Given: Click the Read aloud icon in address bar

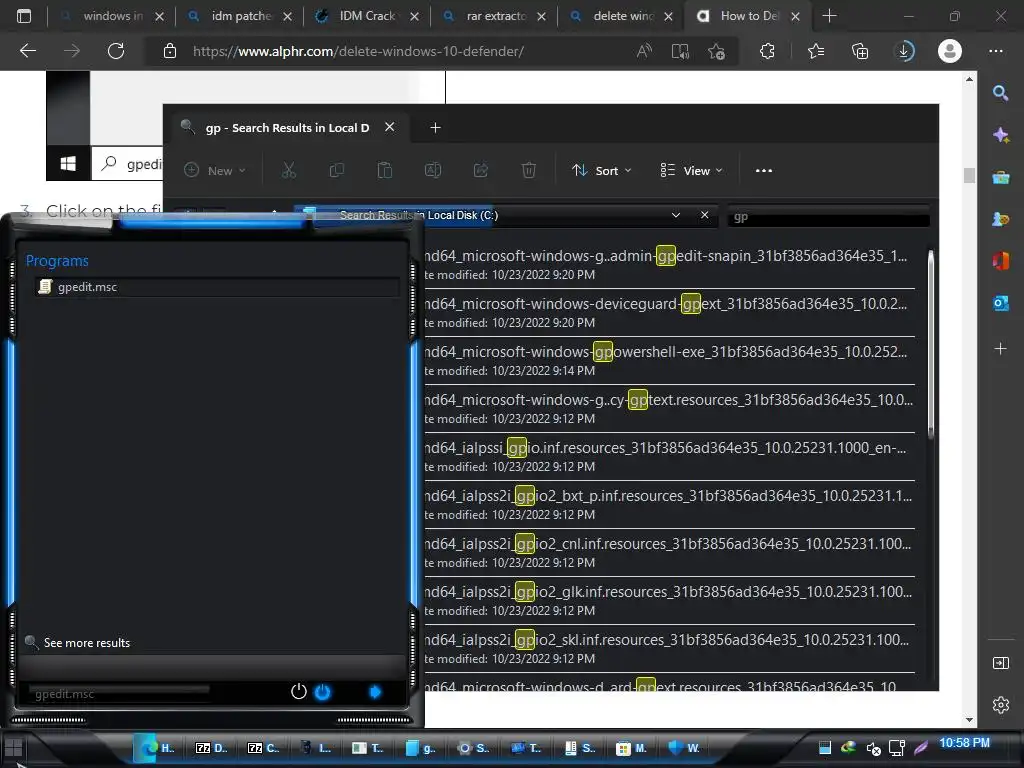Looking at the screenshot, I should [x=645, y=51].
